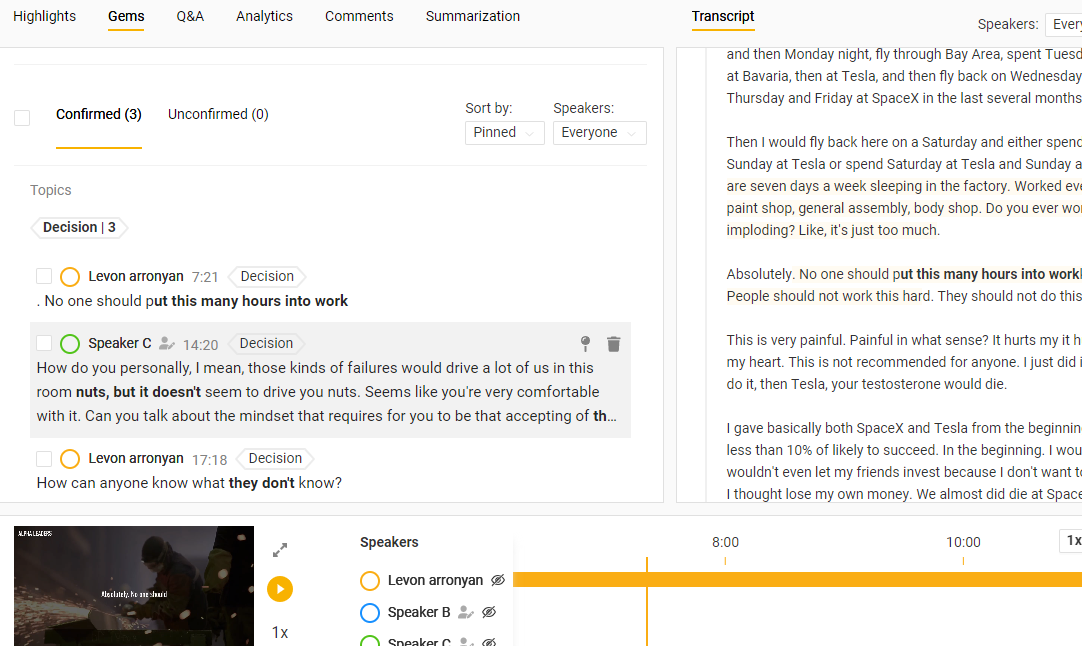This screenshot has width=1082, height=646.
Task: Jump to timestamp 7:21
Action: coord(205,277)
